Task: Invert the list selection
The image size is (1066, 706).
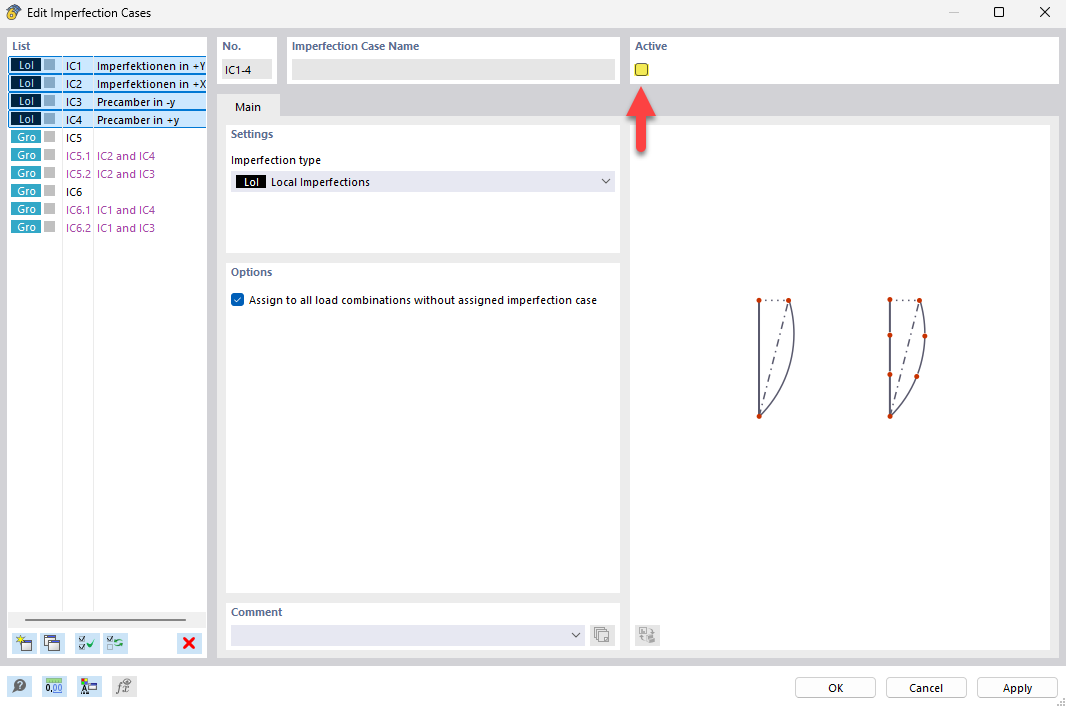Action: (116, 643)
